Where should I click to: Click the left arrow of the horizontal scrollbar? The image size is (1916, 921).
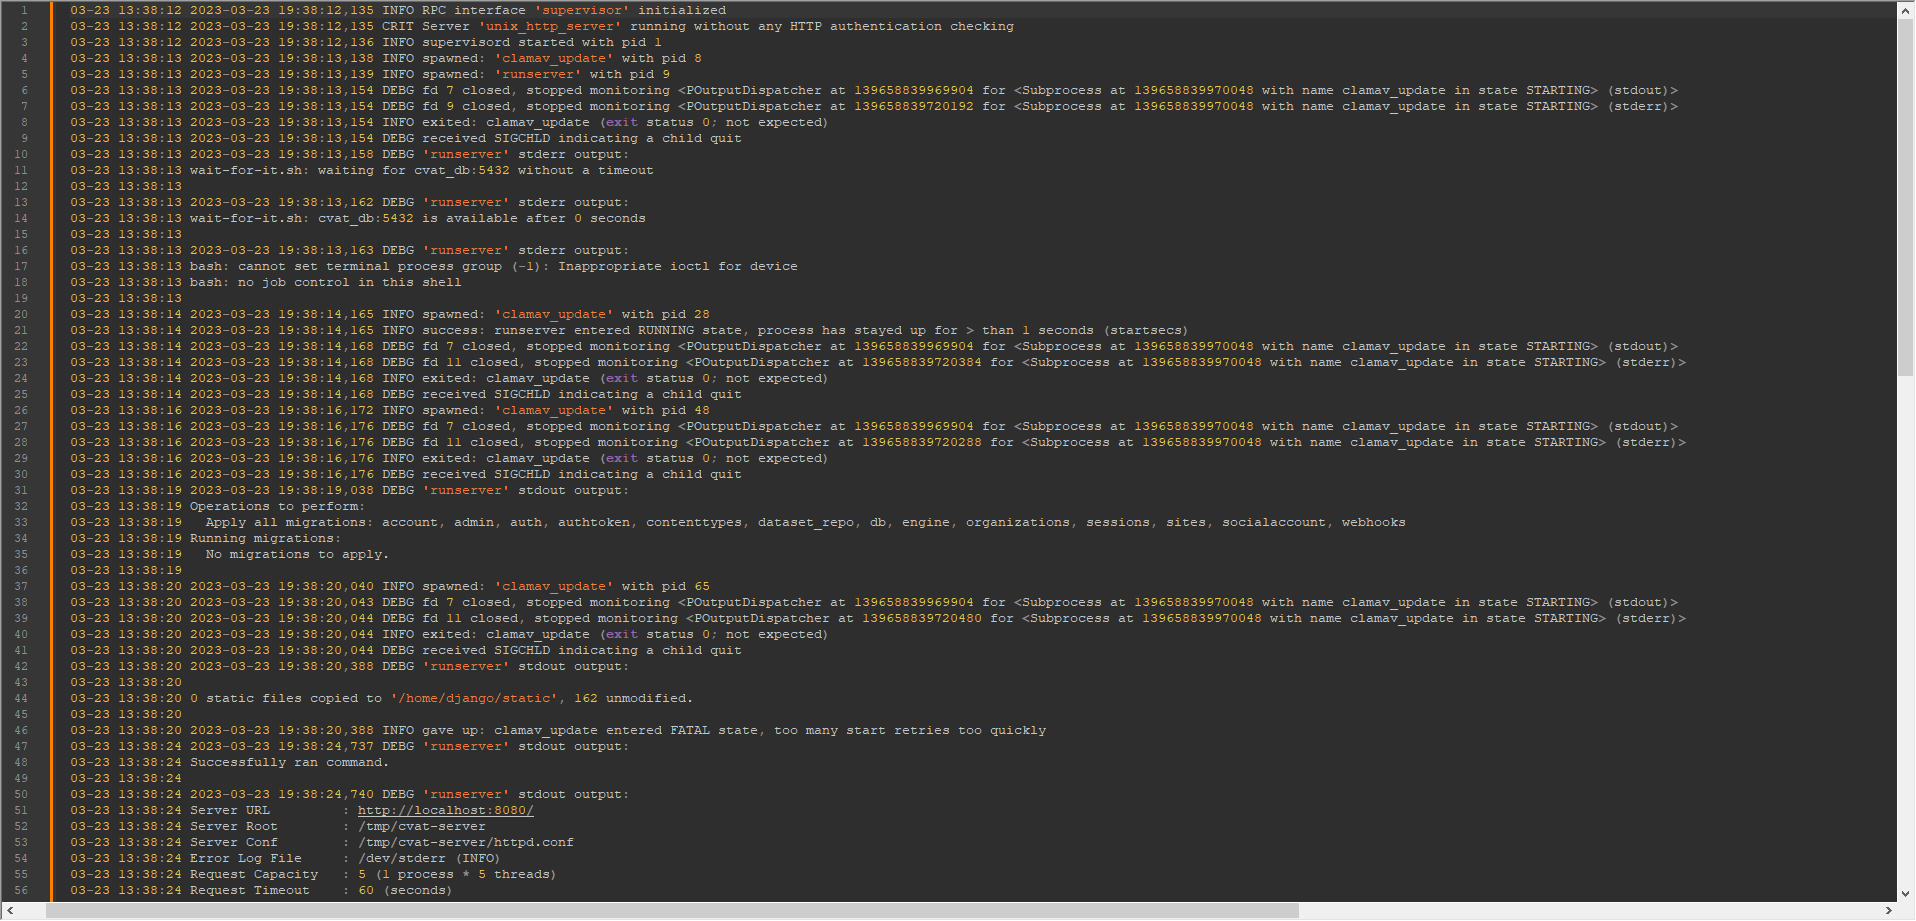pyautogui.click(x=8, y=911)
